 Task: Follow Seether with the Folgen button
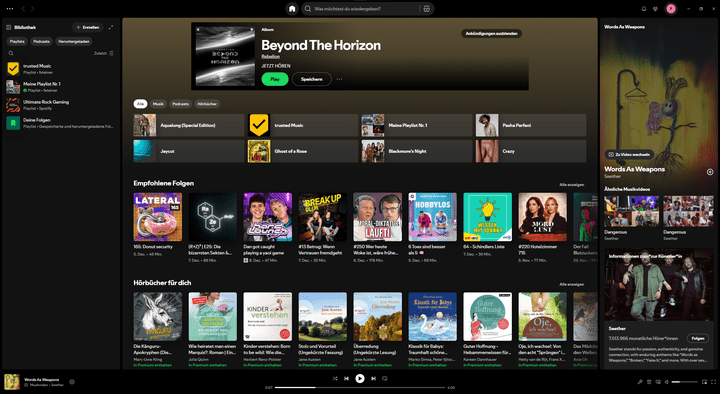[698, 338]
